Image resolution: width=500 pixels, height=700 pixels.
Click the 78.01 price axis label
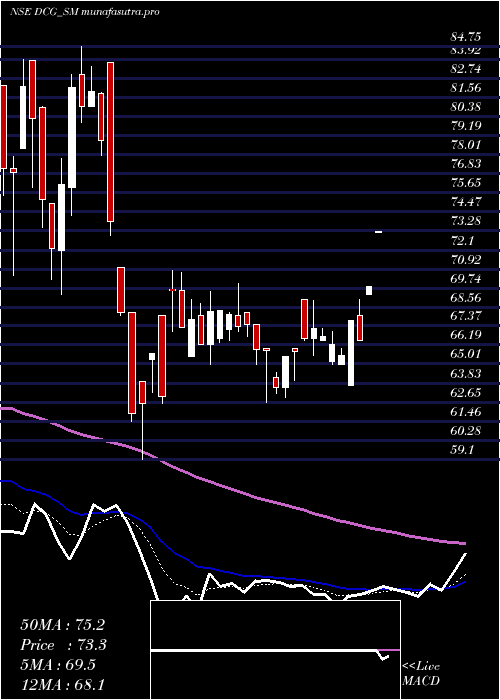pos(466,145)
